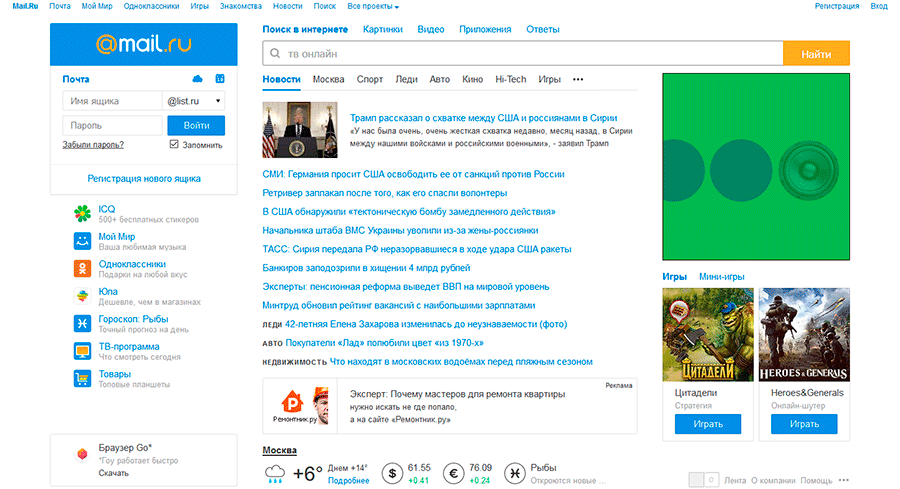Open the ТВ-программа television icon
The height and width of the screenshot is (489, 900).
pyautogui.click(x=82, y=350)
